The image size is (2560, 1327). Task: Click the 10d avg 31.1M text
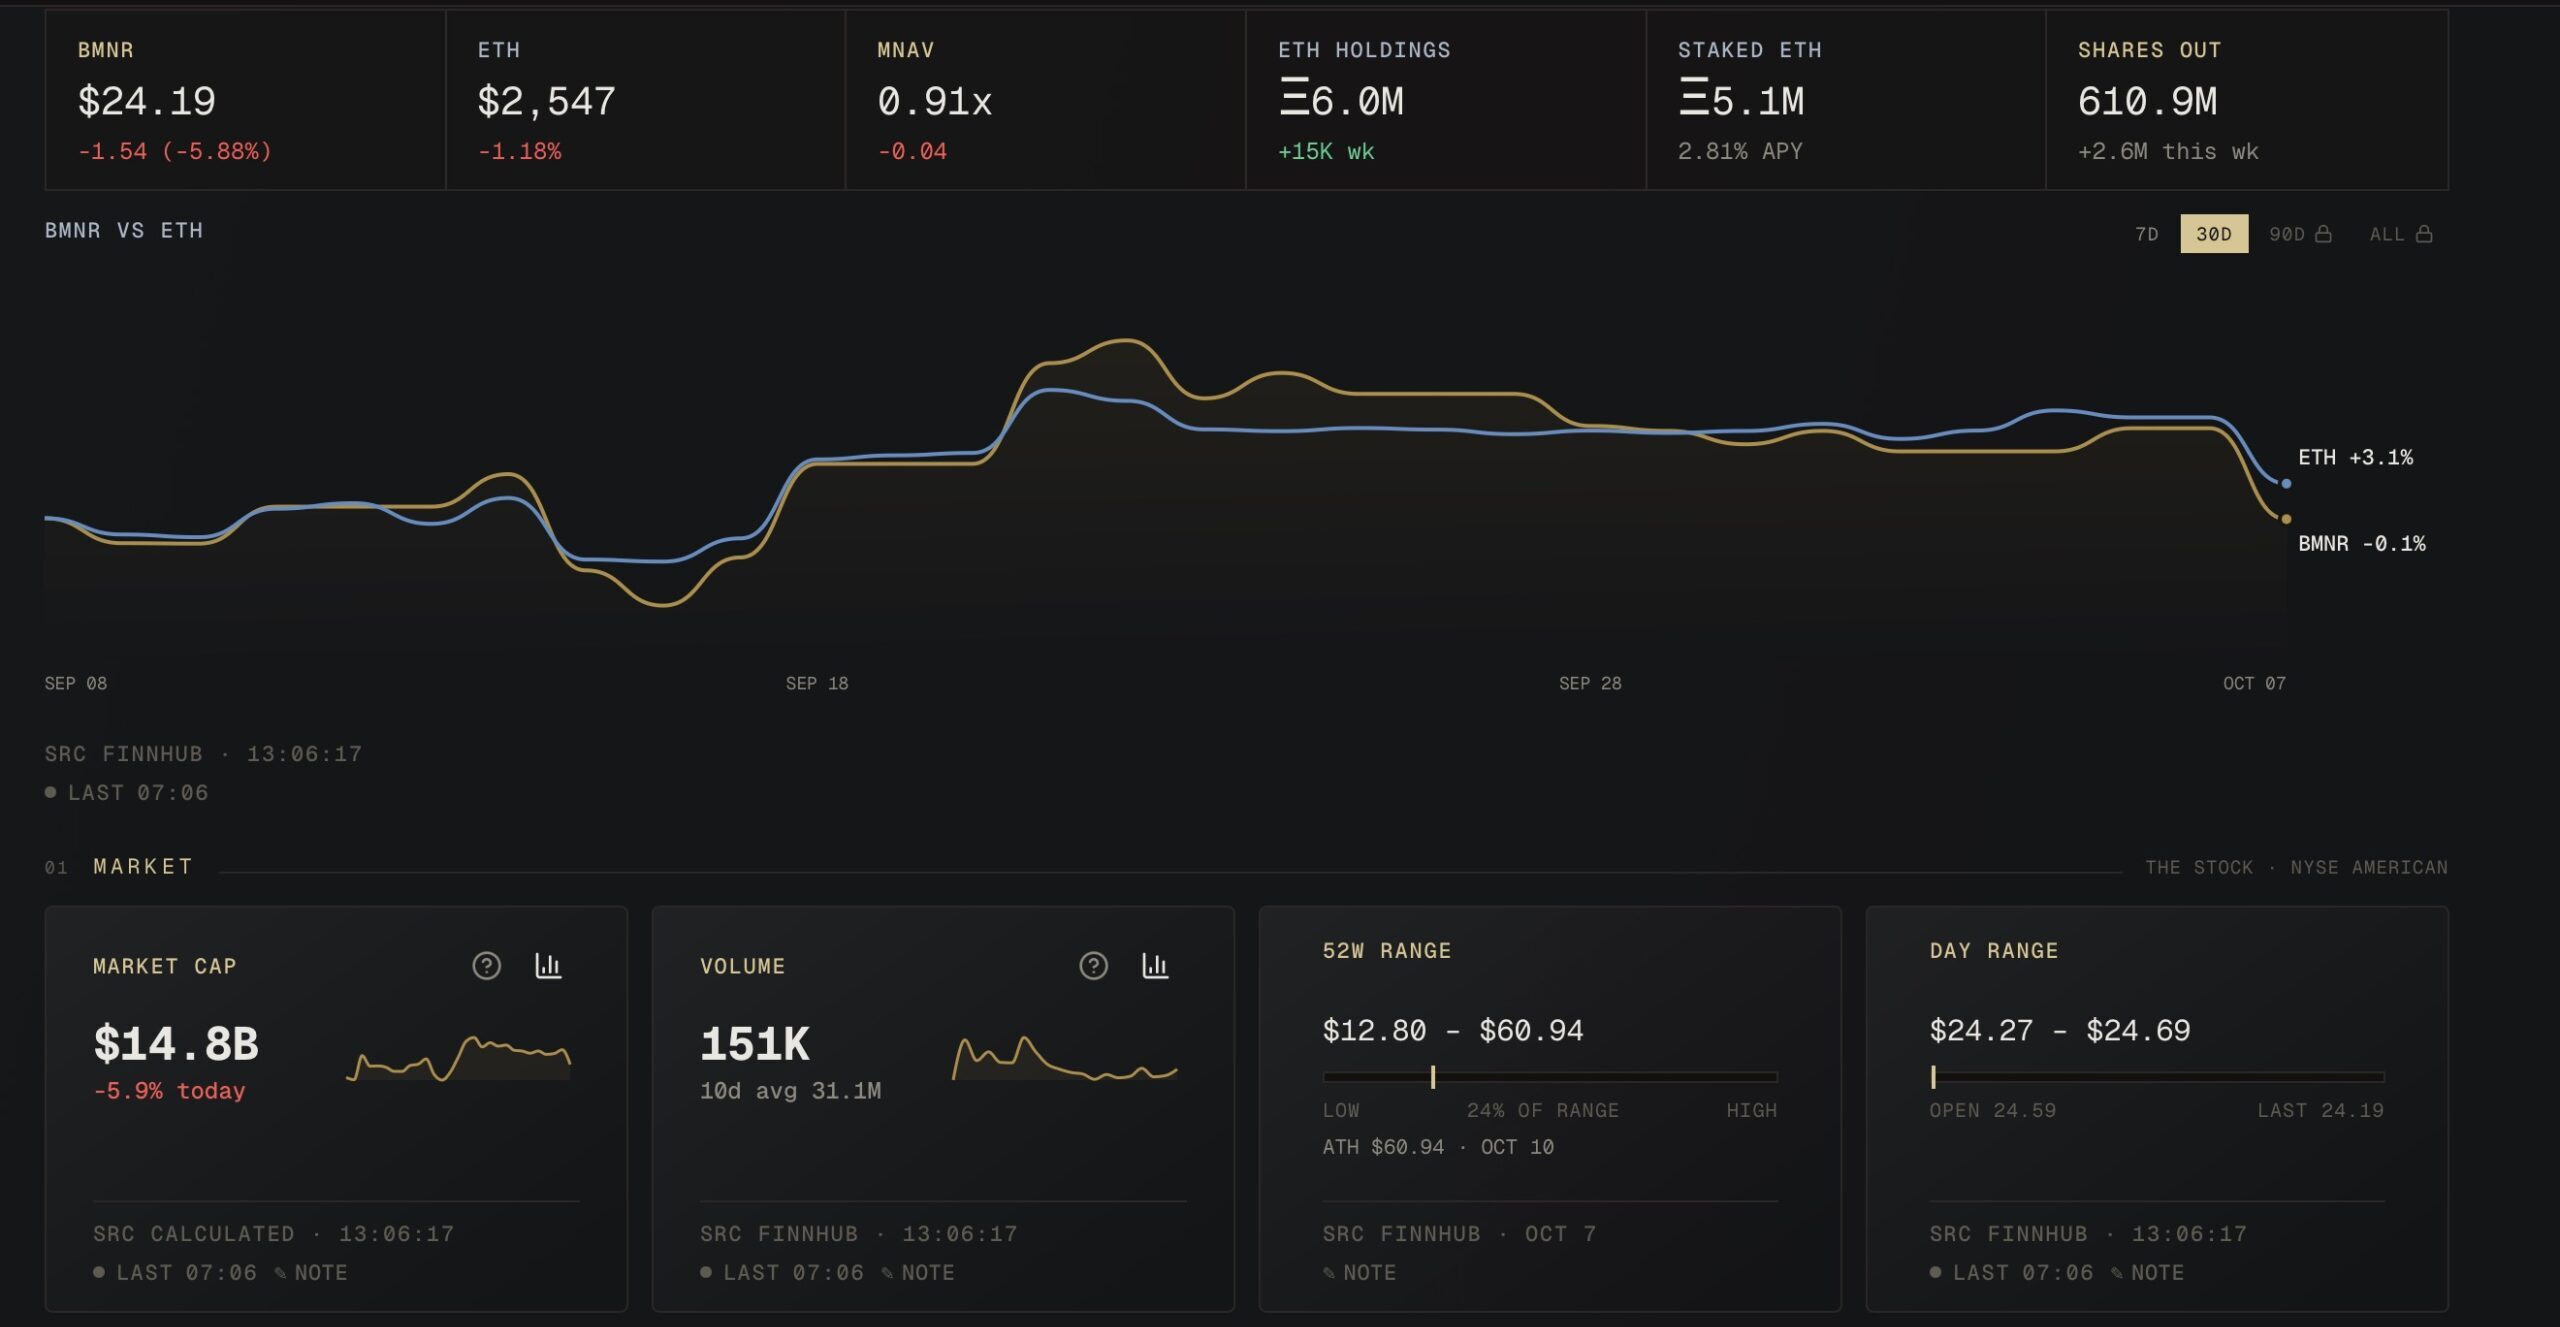pyautogui.click(x=790, y=1091)
